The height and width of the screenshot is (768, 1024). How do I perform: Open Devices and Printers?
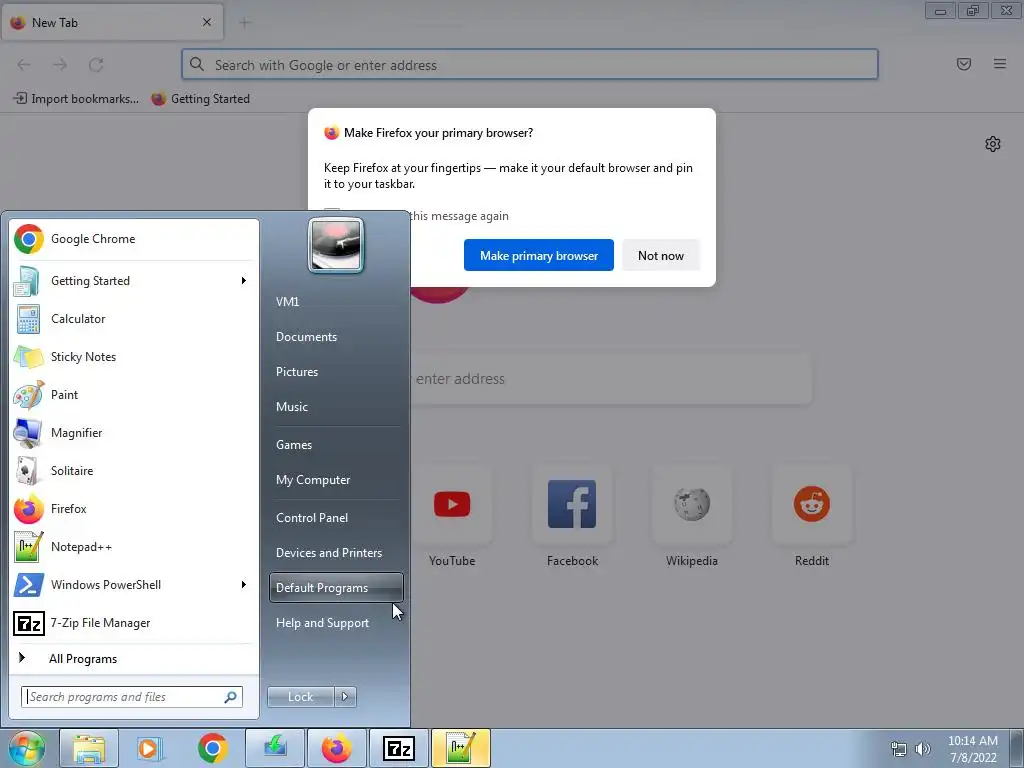336,553
